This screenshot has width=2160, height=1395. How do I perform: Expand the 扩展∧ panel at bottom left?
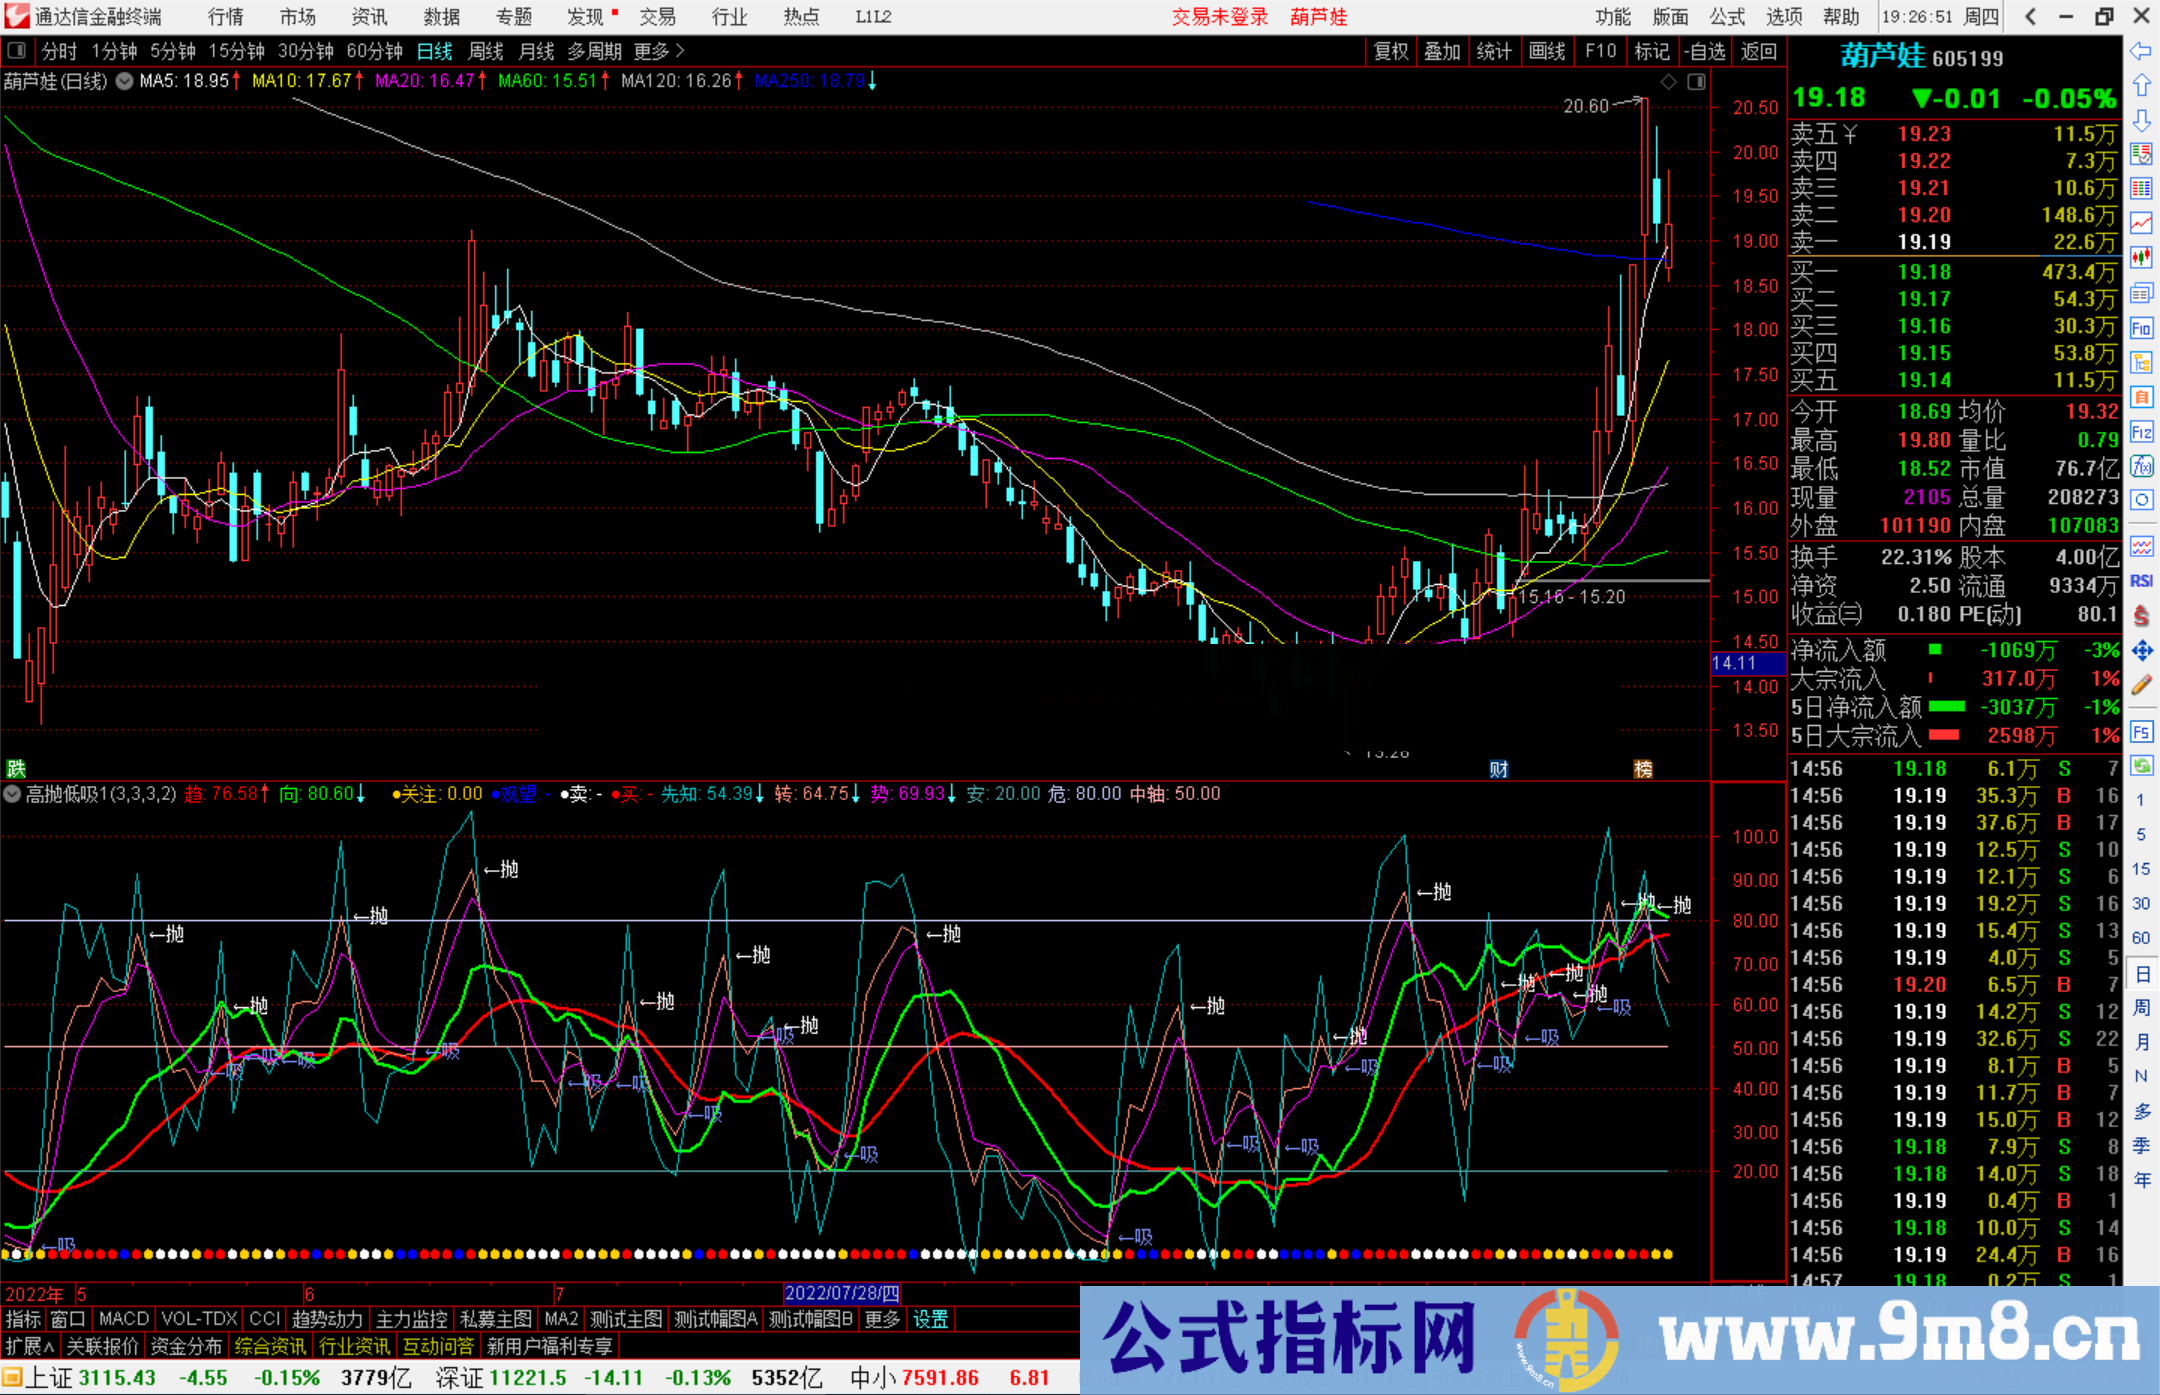pyautogui.click(x=30, y=1347)
